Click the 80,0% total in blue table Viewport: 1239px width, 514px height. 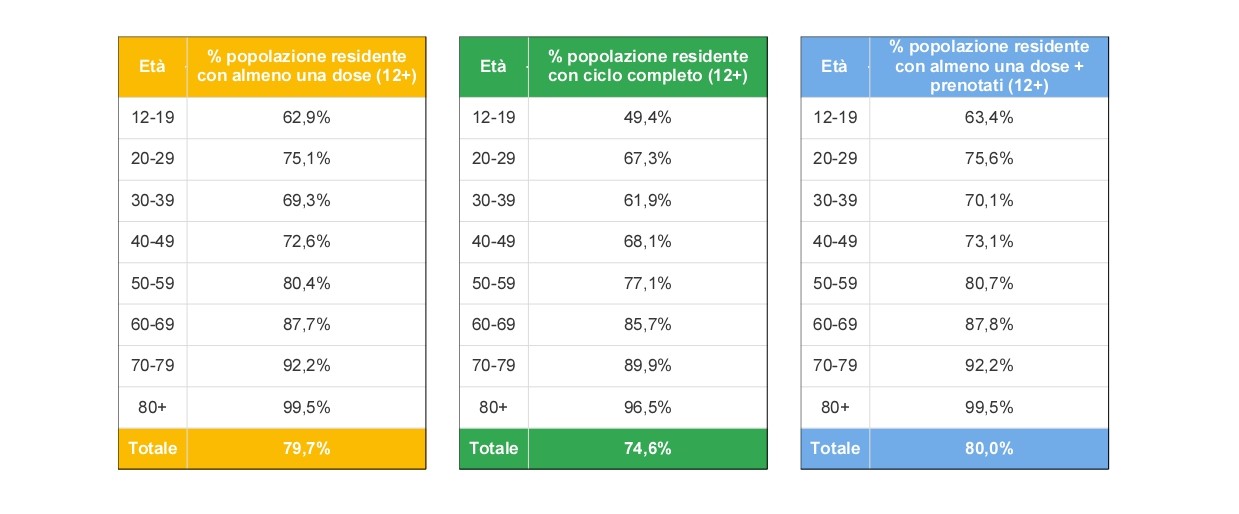(x=989, y=448)
